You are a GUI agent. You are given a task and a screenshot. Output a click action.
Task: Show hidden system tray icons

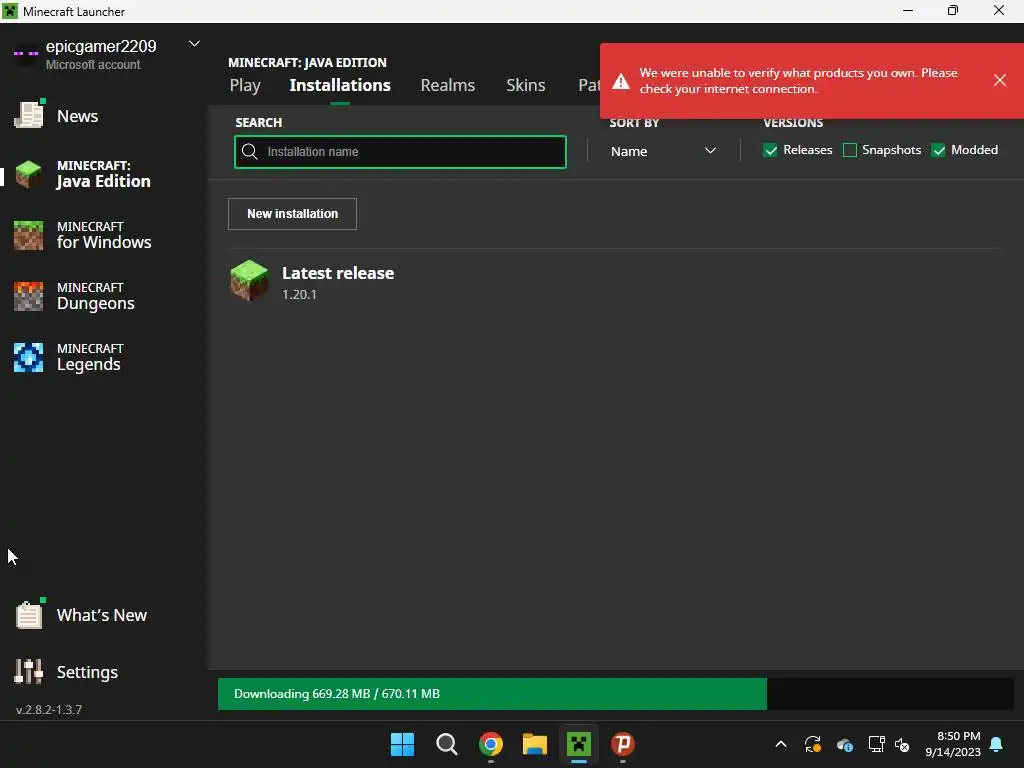point(780,744)
